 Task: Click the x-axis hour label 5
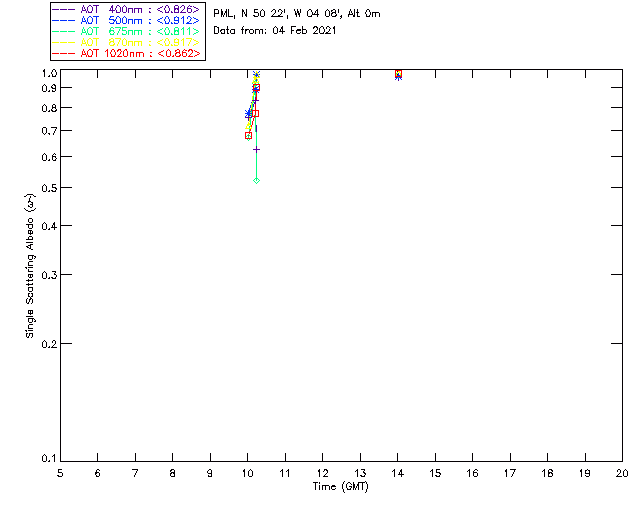tap(60, 473)
